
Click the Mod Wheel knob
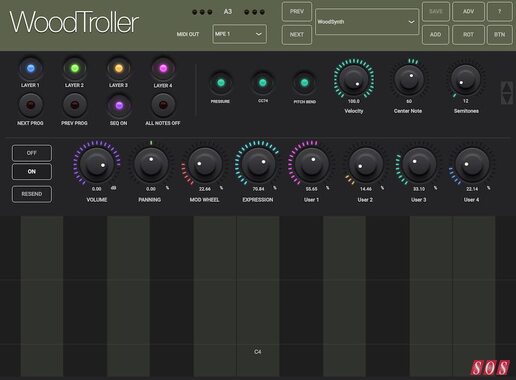tap(204, 165)
